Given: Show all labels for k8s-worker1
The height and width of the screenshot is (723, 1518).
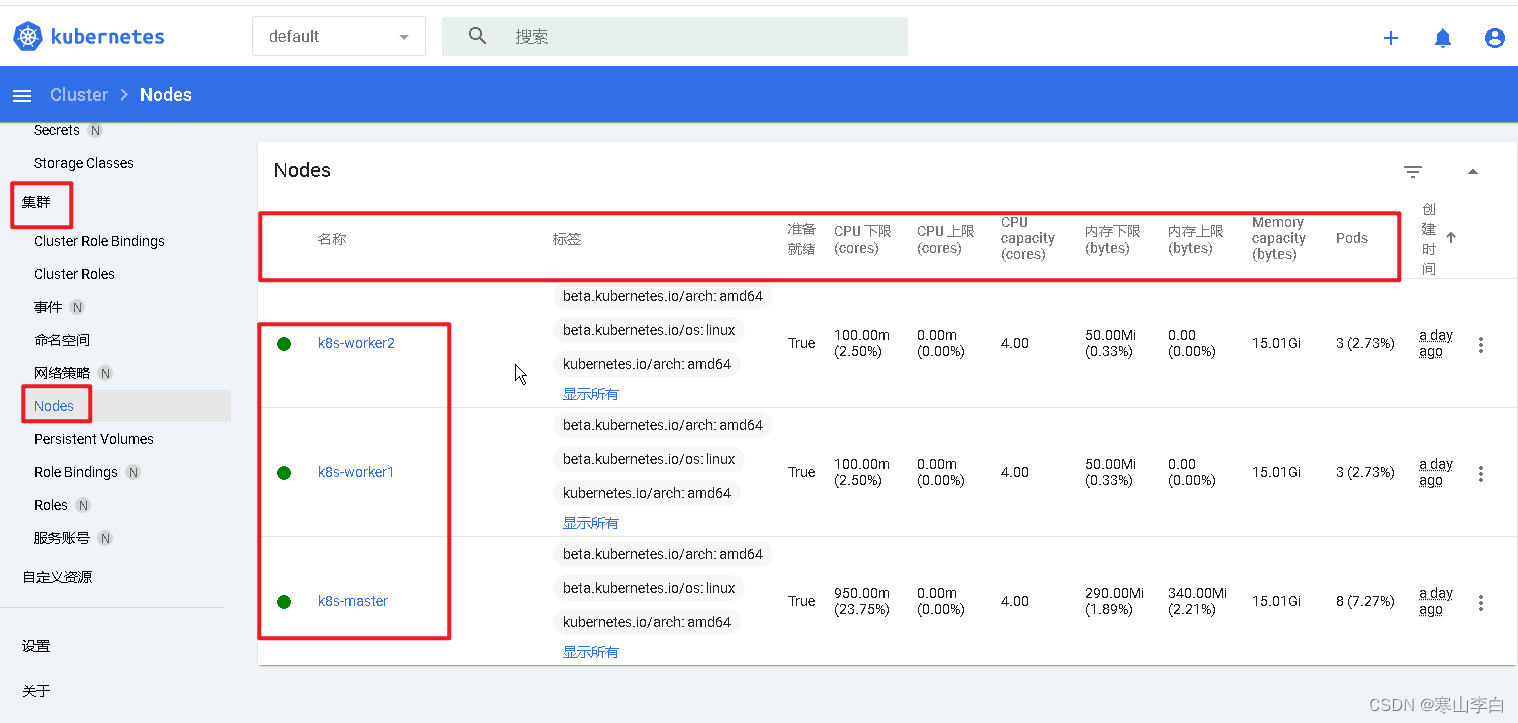Looking at the screenshot, I should pos(590,523).
